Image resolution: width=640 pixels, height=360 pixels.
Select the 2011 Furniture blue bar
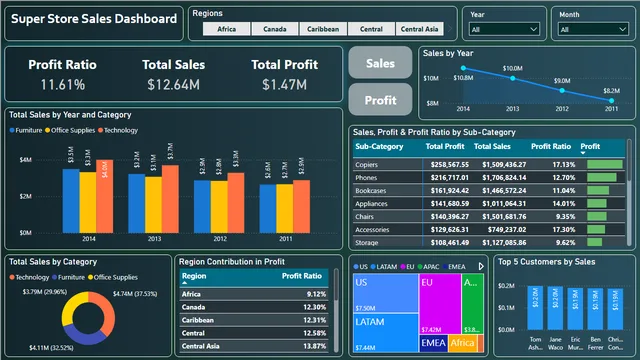268,209
